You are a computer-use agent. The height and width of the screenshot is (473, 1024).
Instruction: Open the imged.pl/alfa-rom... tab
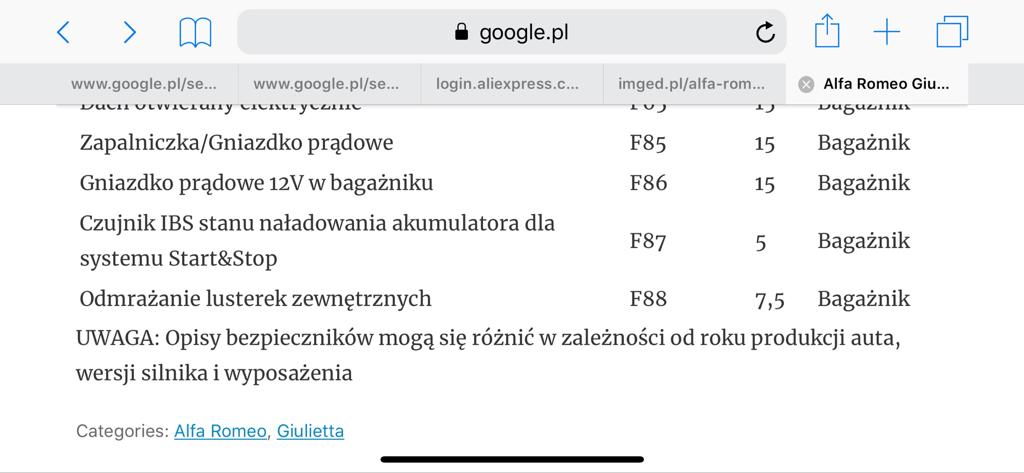pos(691,84)
